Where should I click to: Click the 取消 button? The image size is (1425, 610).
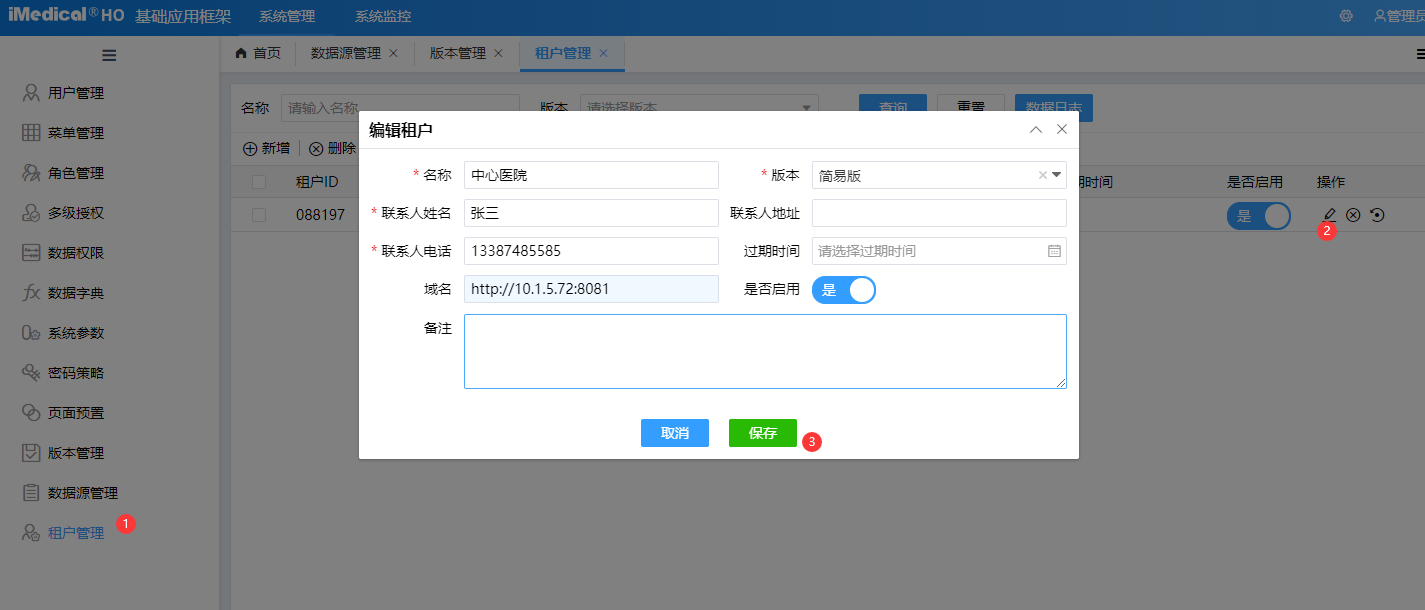click(x=674, y=433)
